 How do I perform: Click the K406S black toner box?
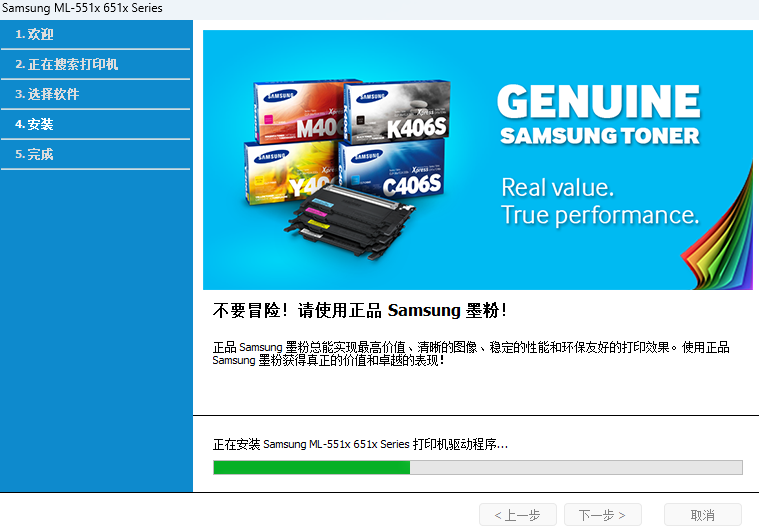click(x=397, y=110)
